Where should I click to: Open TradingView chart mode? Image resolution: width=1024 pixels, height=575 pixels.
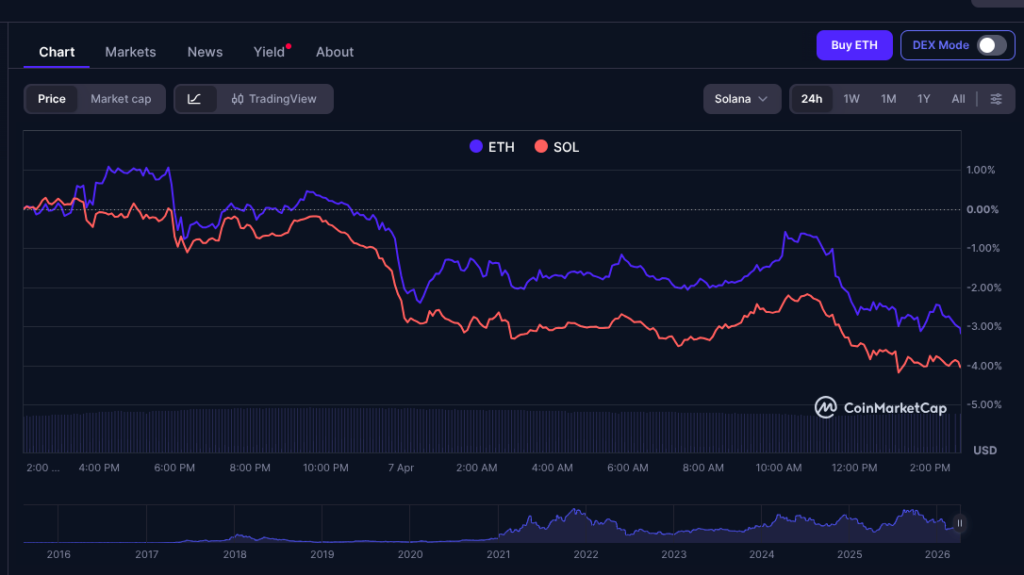pos(274,99)
